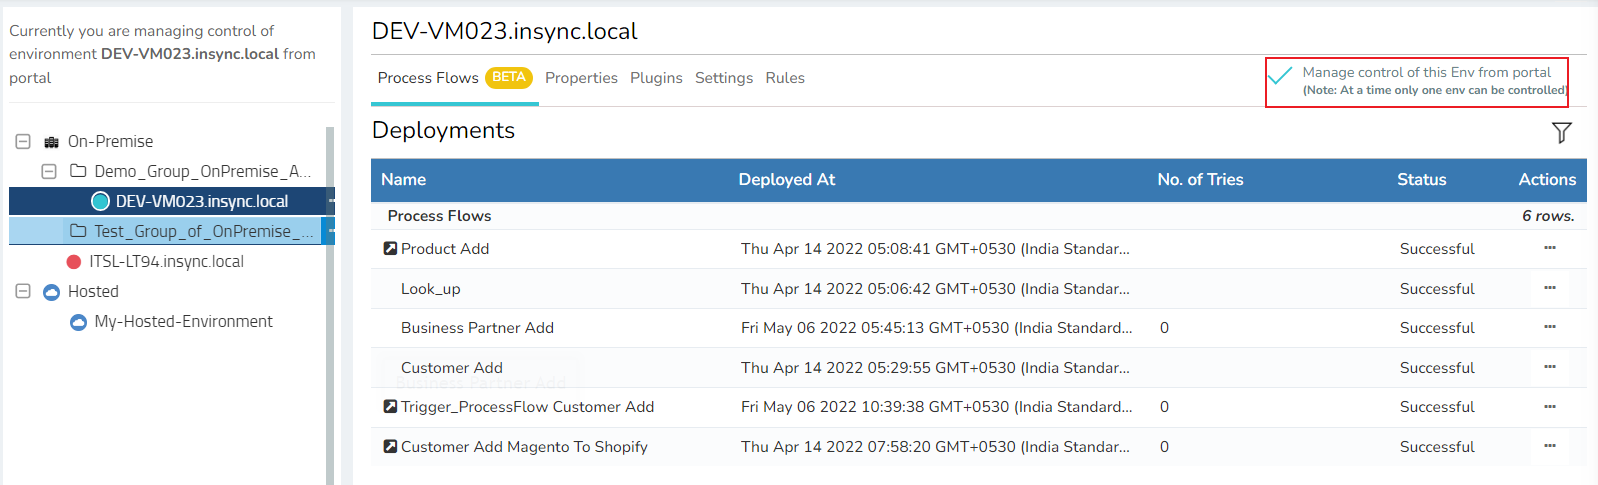Click the red status dot of ITSL-LT94.insync.local
Viewport: 1598px width, 485px height.
pyautogui.click(x=73, y=262)
